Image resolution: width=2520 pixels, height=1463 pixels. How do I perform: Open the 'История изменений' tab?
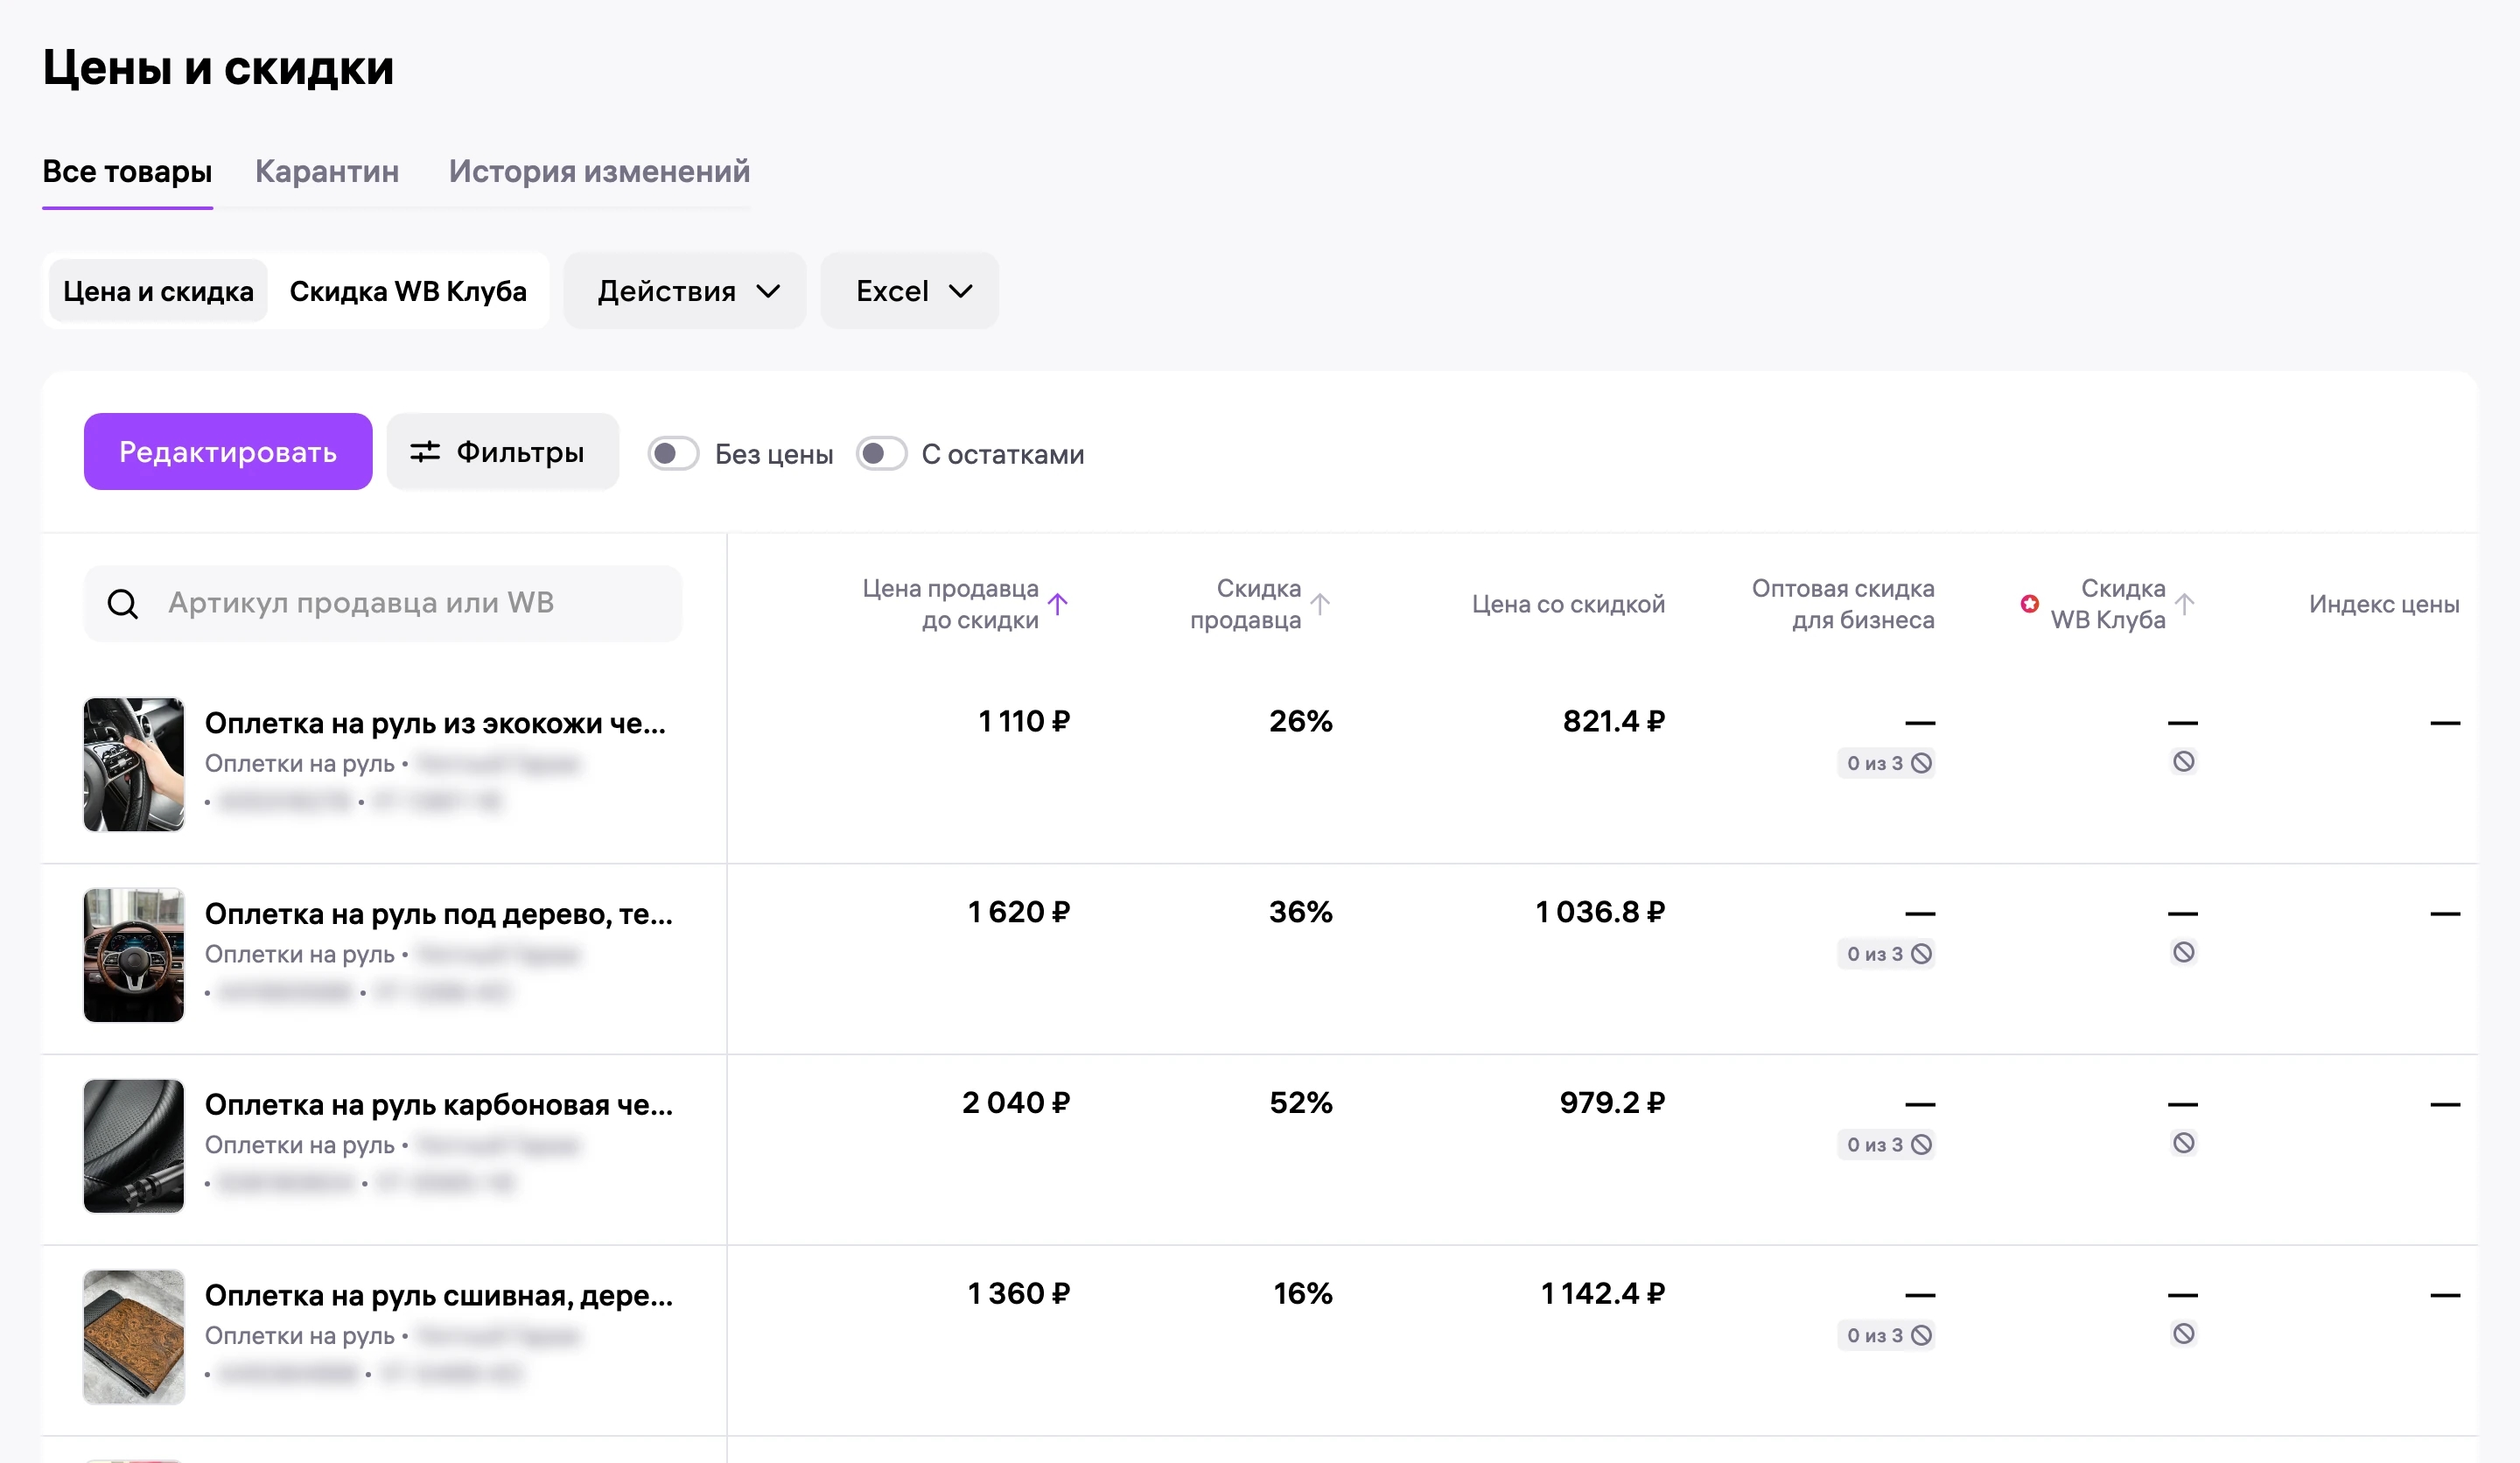599,171
